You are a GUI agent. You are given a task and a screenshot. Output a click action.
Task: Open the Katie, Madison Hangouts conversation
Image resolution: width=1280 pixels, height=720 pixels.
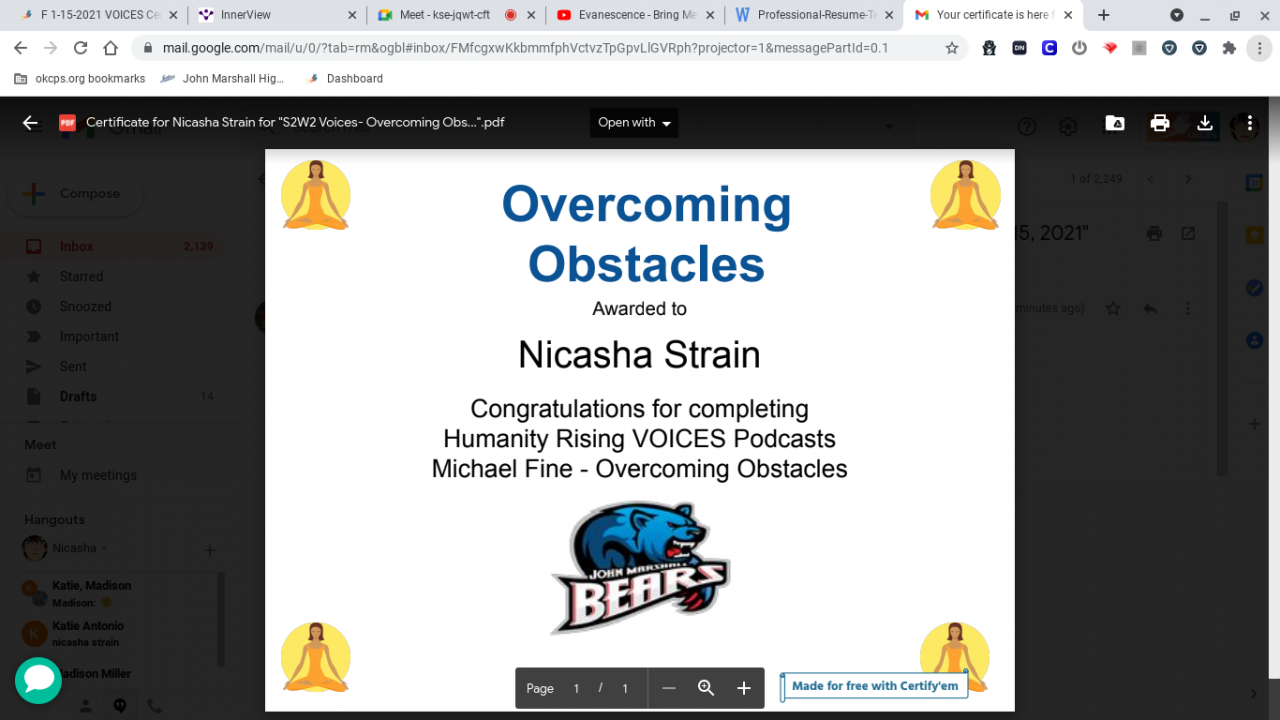tap(113, 593)
